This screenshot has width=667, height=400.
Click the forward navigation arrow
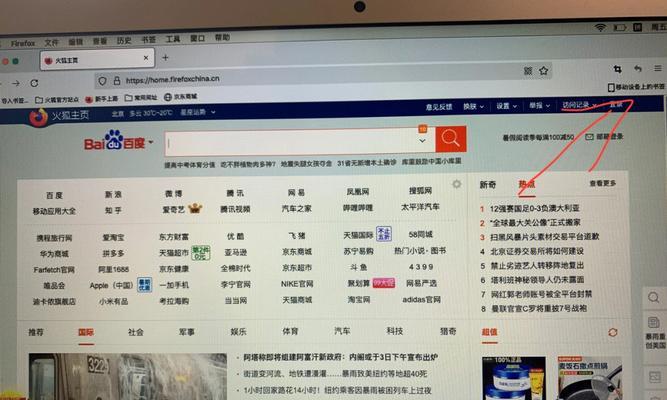pos(16,83)
